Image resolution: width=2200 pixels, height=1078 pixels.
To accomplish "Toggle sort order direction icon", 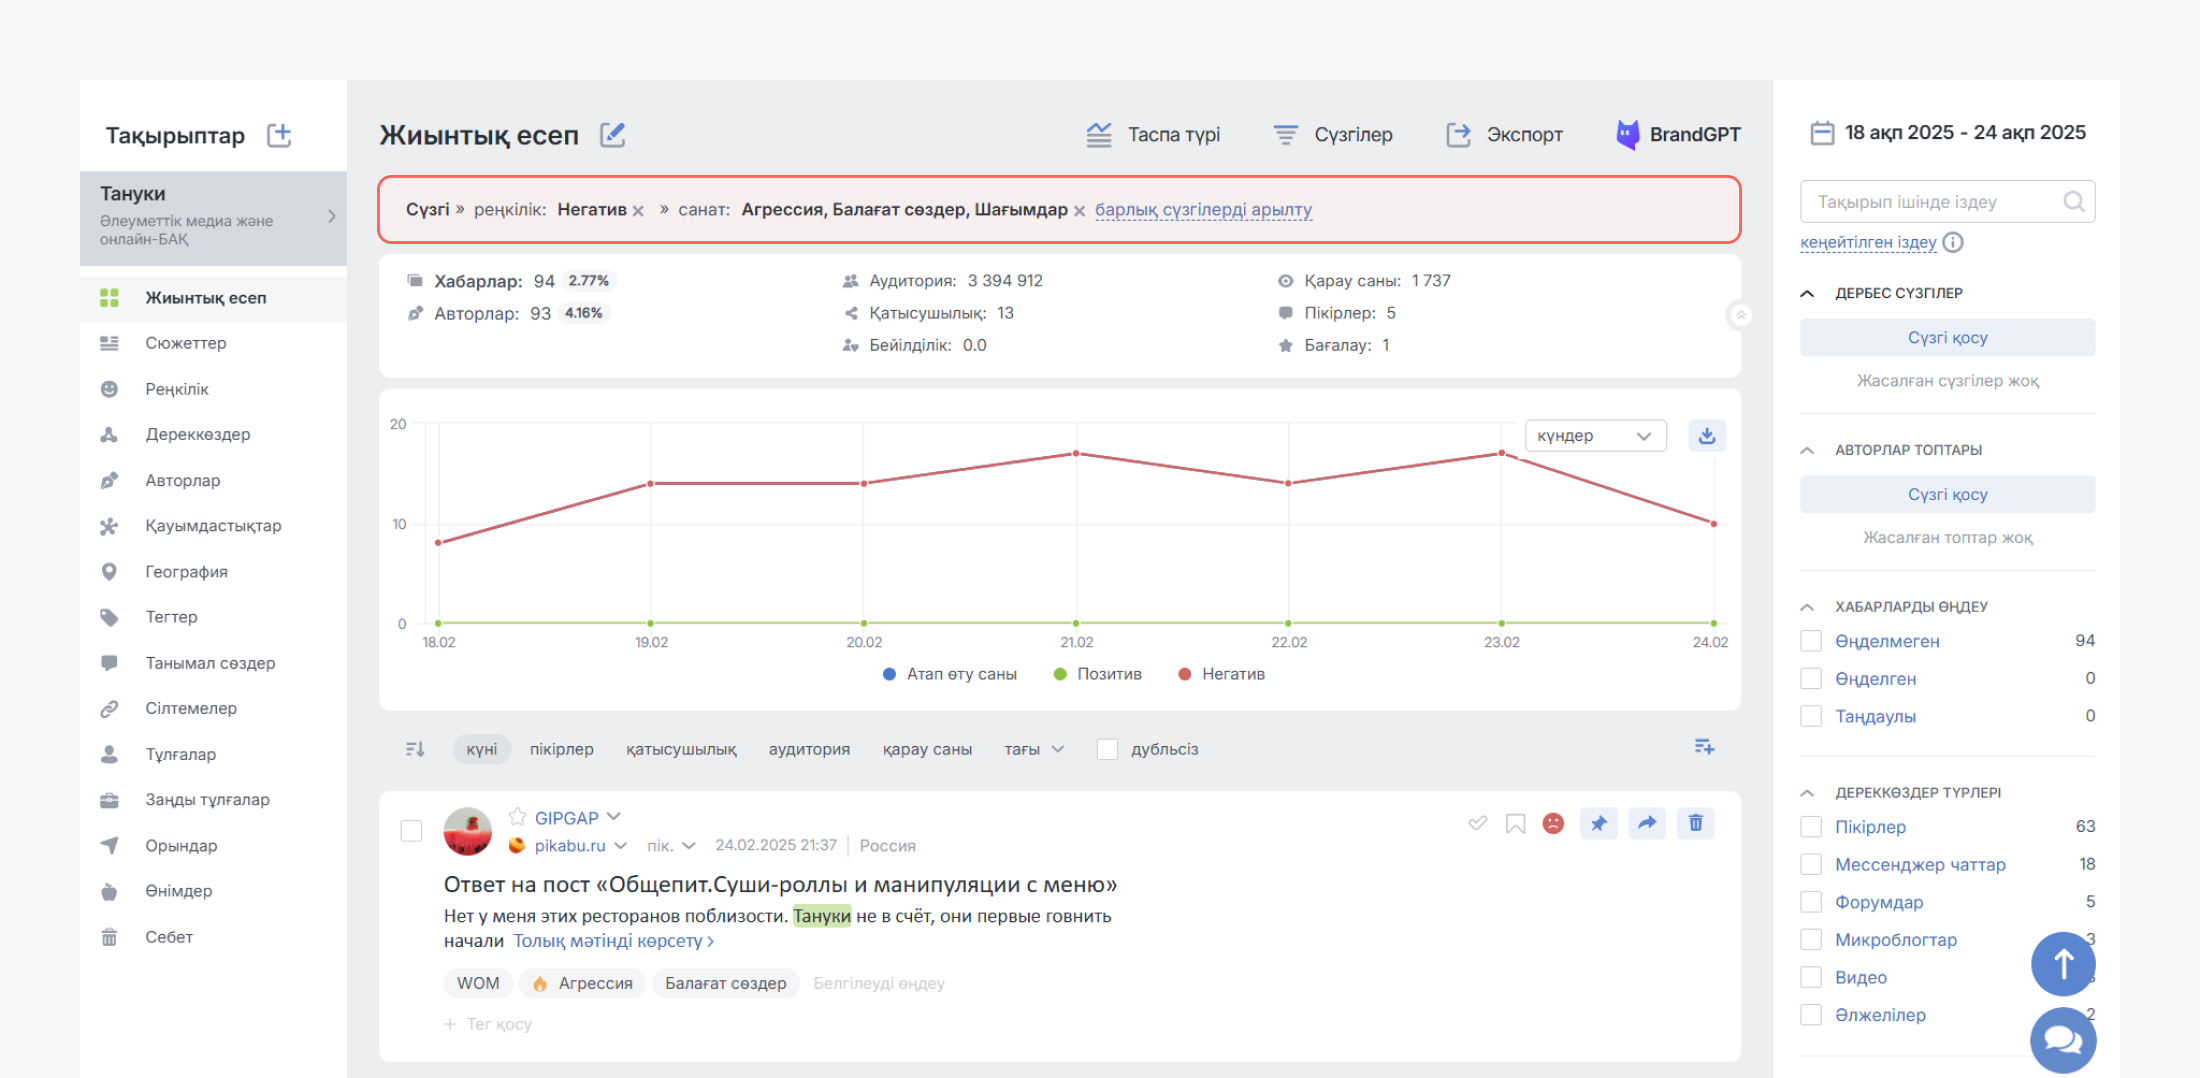I will (415, 749).
